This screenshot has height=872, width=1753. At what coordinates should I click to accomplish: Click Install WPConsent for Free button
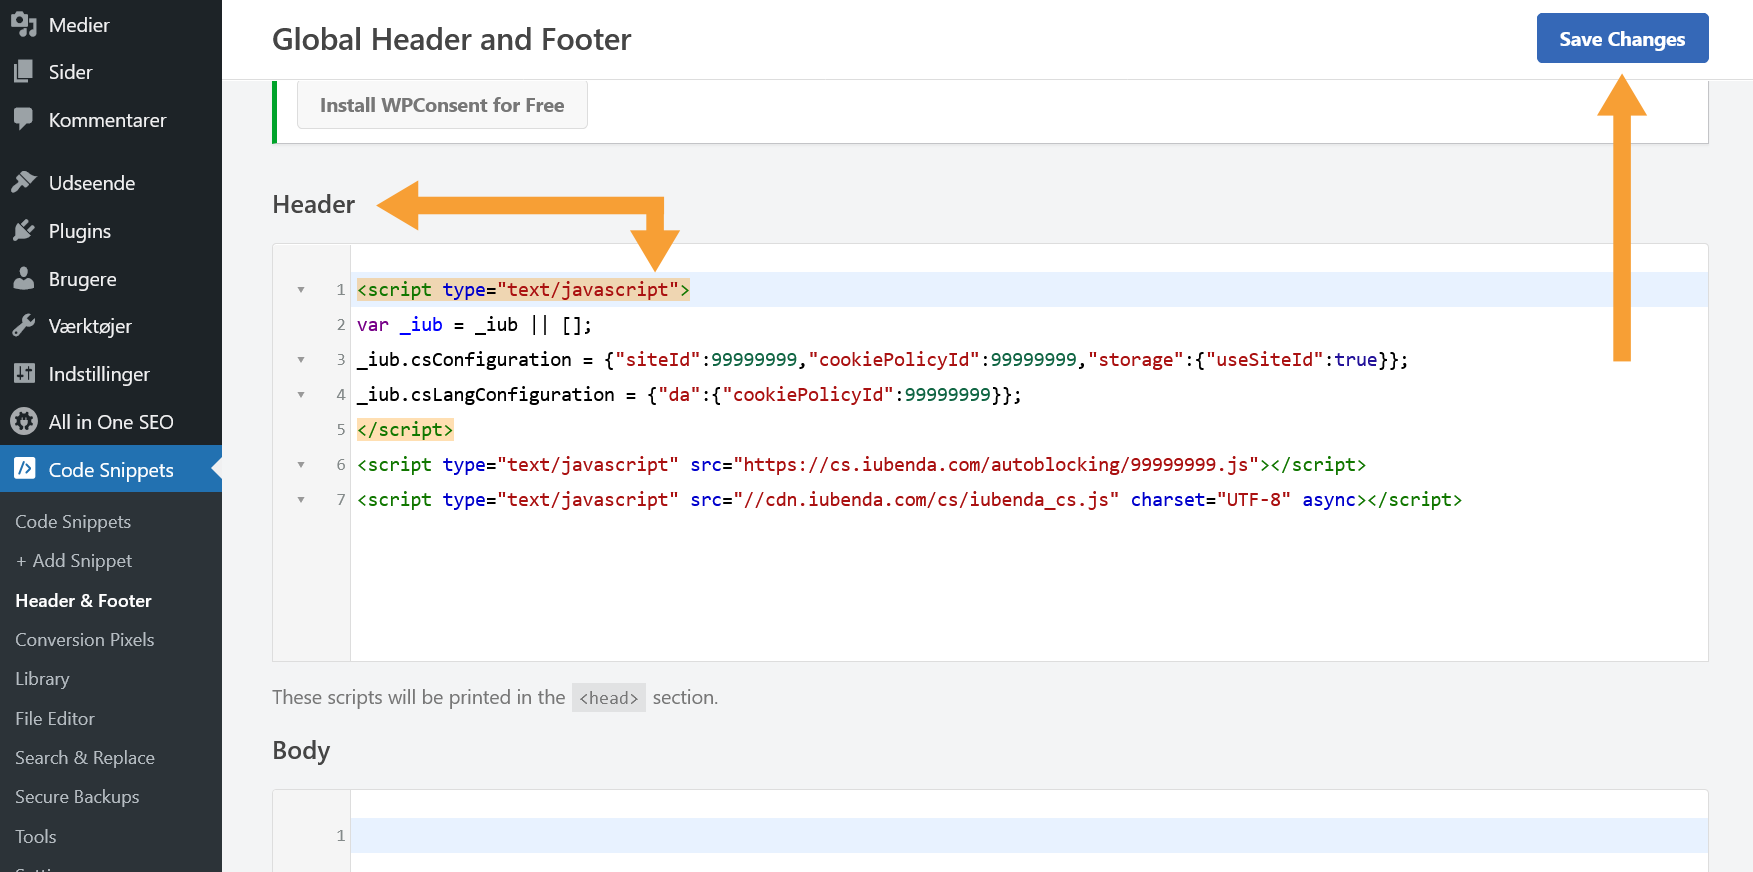[442, 105]
